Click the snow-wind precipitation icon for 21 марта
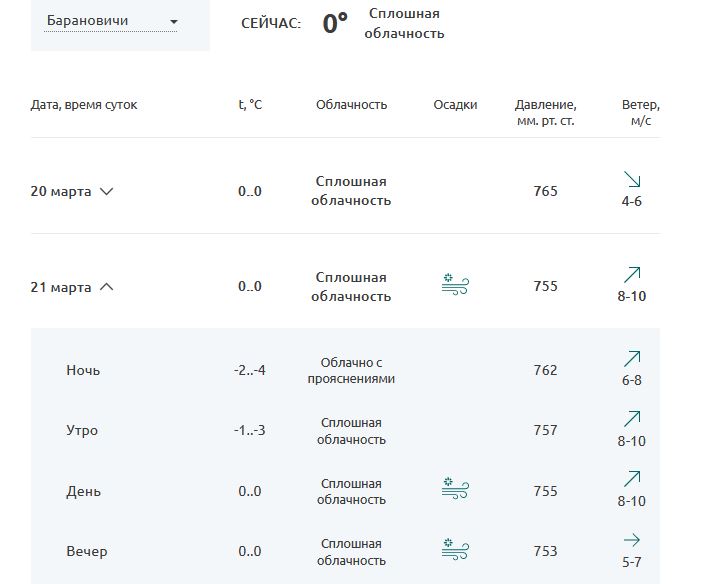Viewport: 712px width, 584px height. coord(455,284)
